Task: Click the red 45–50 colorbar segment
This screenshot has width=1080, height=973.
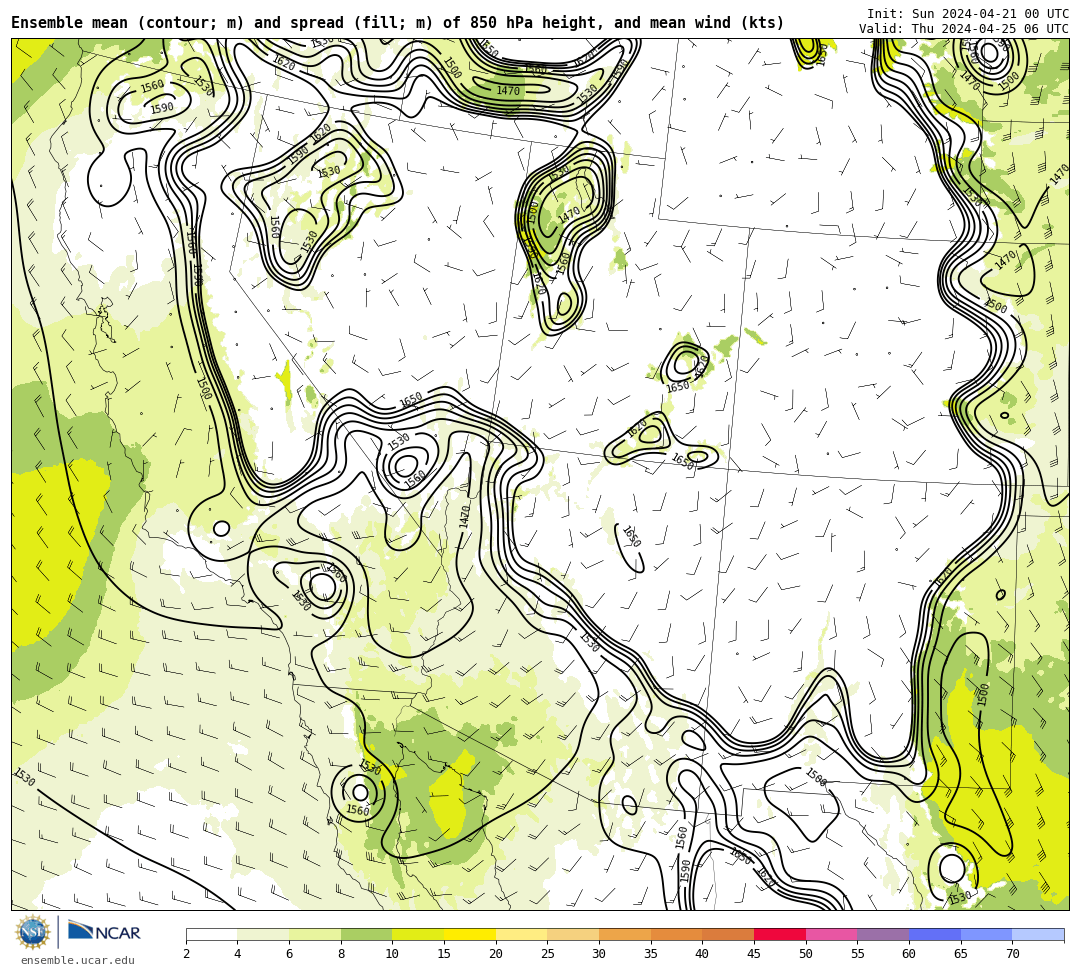Action: pos(780,934)
